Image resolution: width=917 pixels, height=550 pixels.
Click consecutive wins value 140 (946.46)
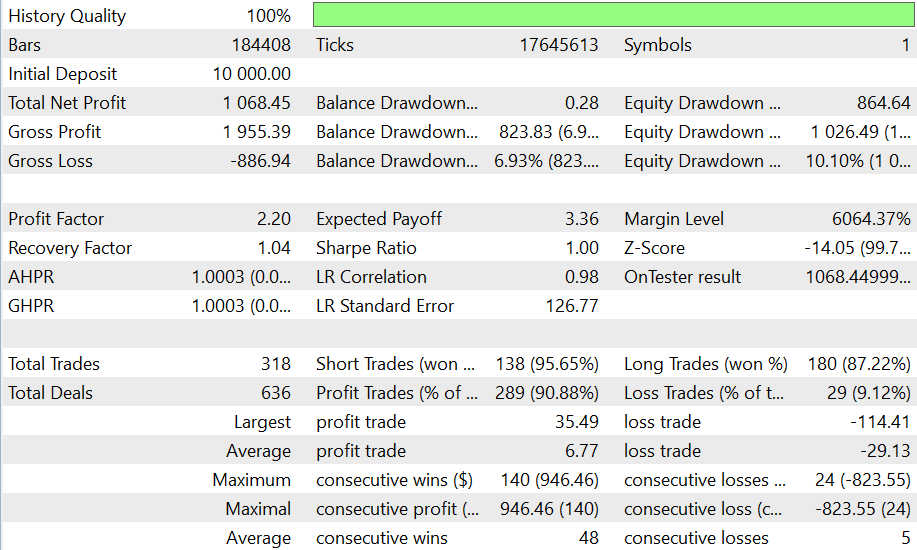coord(550,480)
